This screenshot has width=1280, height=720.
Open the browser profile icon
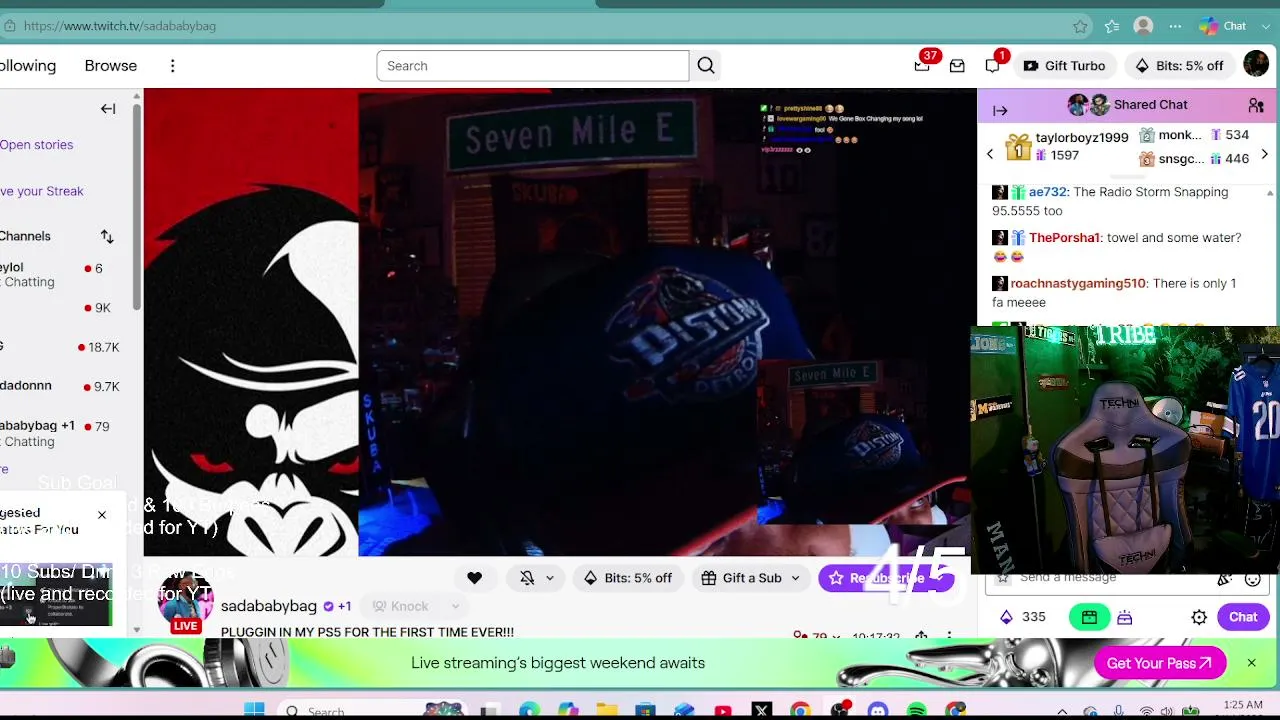1143,26
